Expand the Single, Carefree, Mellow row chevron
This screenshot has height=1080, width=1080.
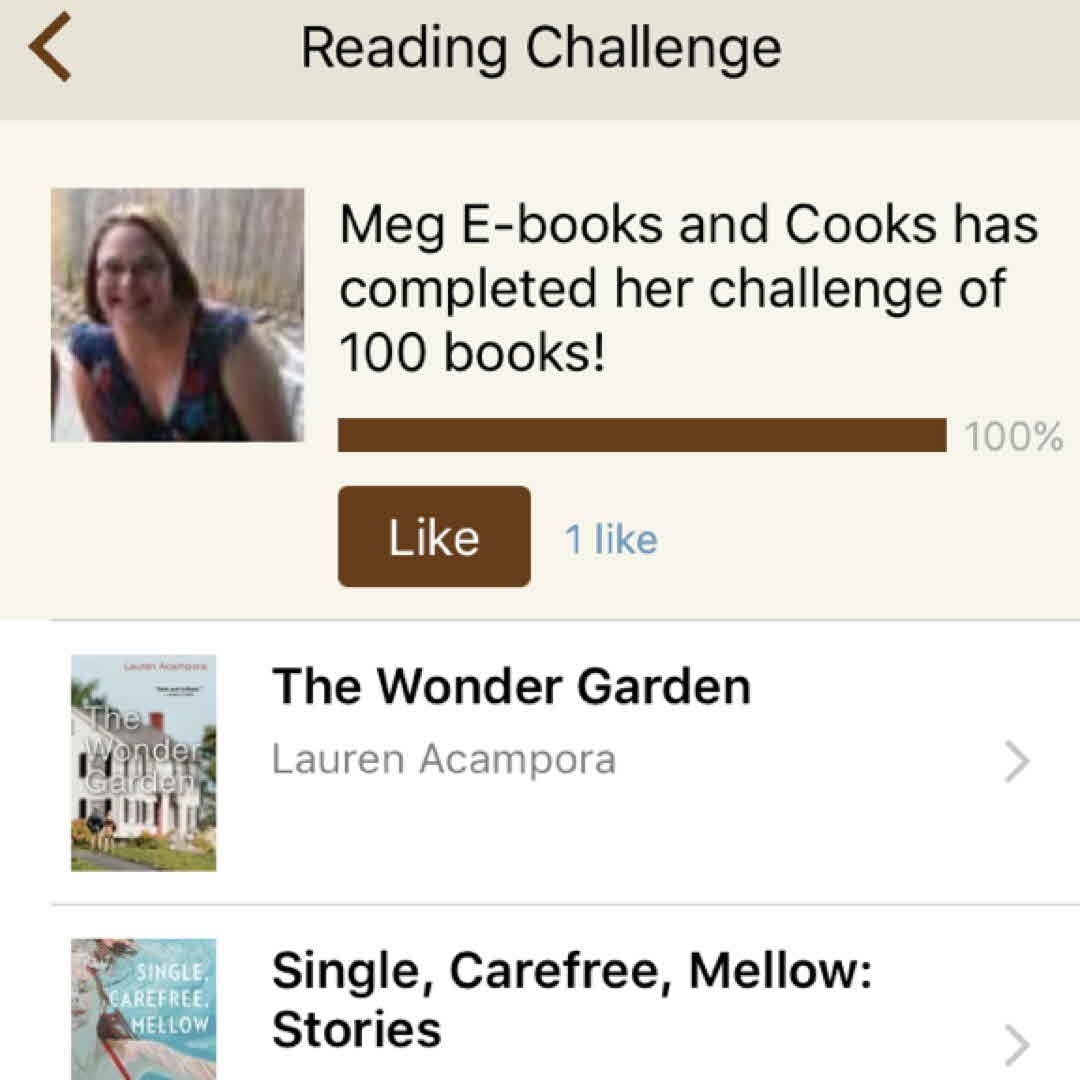pyautogui.click(x=1016, y=1046)
